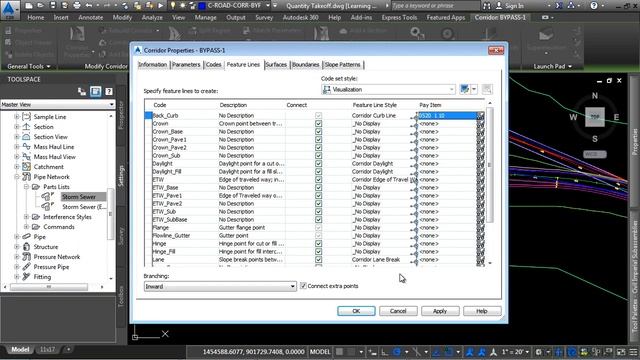640x360 pixels.
Task: Click the Plot printer icon in Quick Access
Action: pyautogui.click(x=76, y=6)
